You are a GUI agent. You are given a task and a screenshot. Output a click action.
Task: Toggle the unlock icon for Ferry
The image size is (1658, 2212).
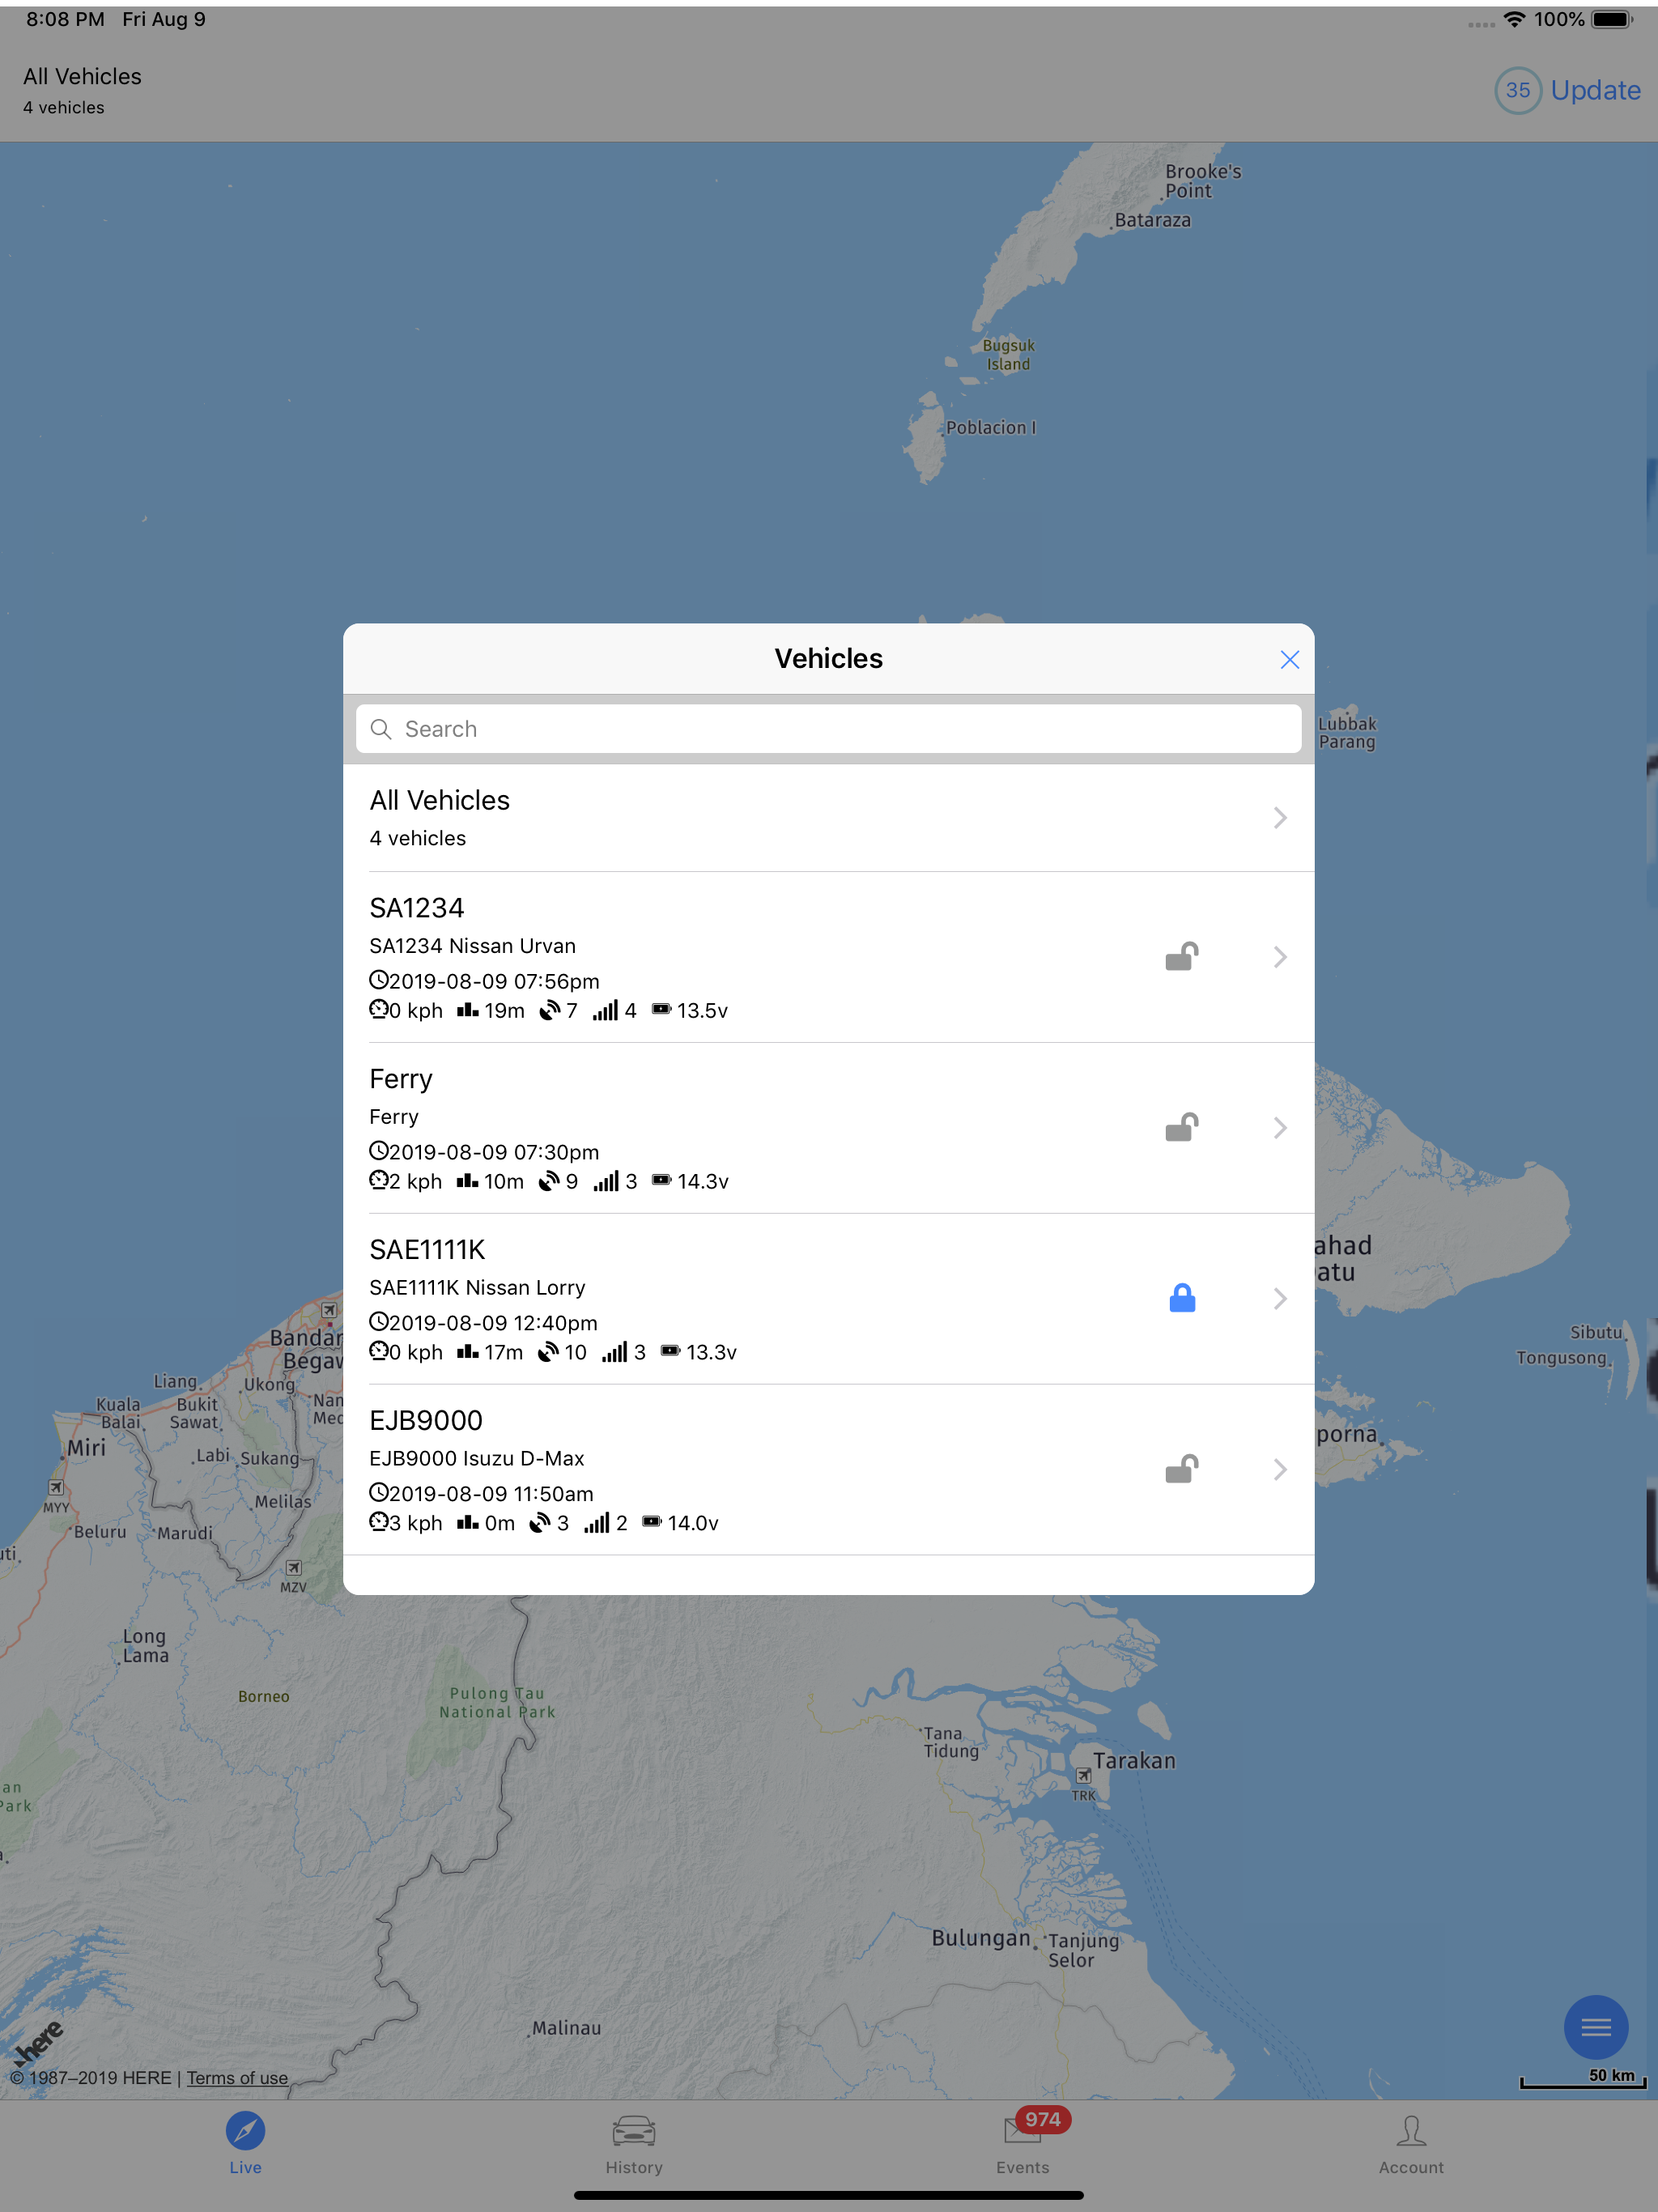click(1181, 1128)
